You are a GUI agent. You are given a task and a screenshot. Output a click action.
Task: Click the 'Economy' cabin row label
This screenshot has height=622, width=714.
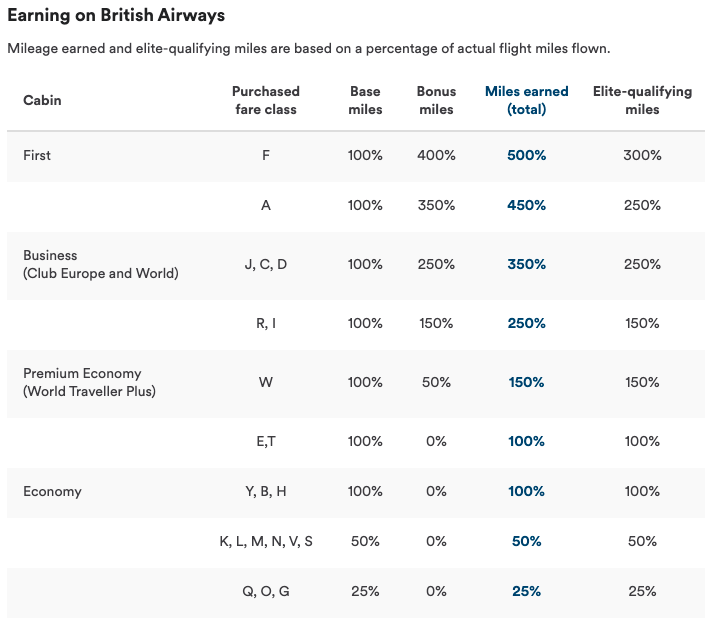(52, 491)
